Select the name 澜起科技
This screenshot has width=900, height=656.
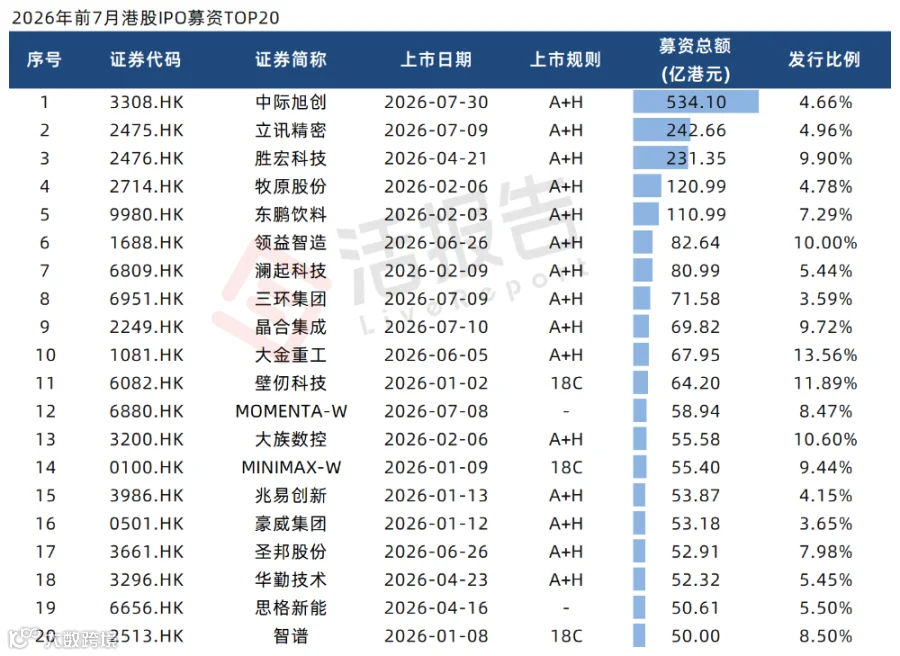[291, 271]
